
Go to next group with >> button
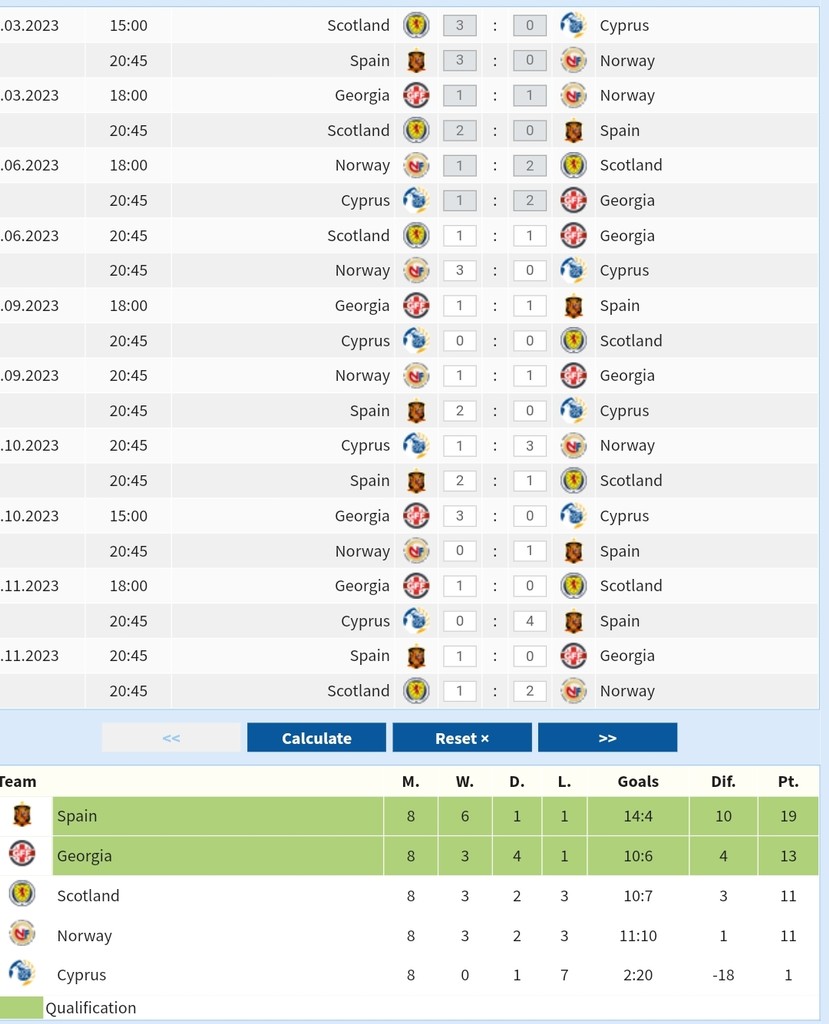tap(607, 738)
